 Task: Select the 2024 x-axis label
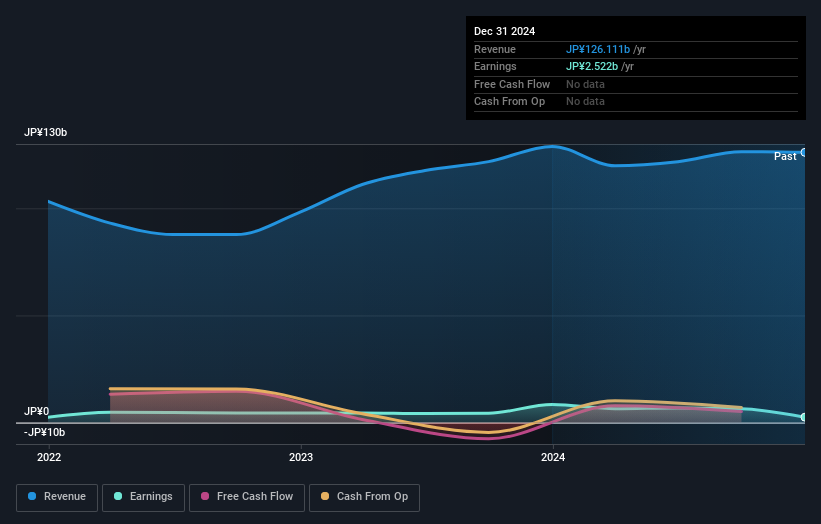(x=553, y=457)
